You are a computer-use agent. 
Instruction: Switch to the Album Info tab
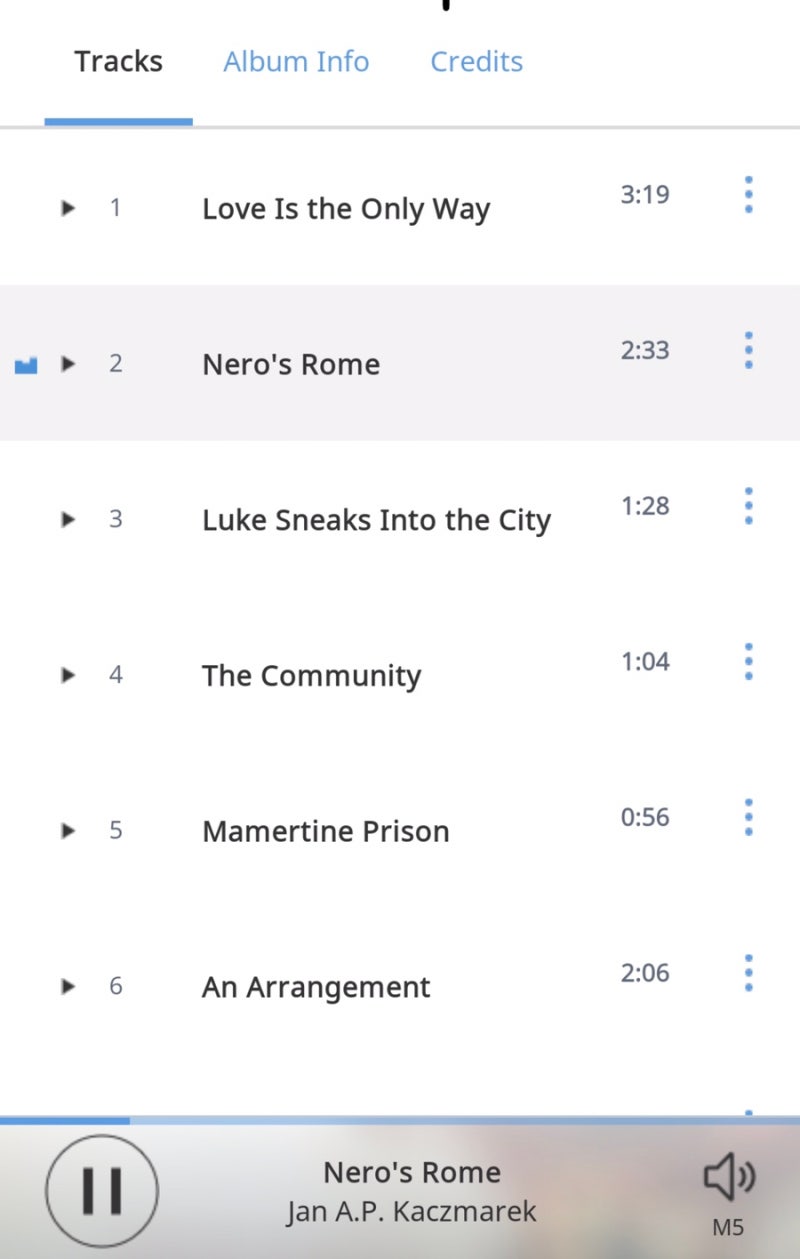[296, 61]
